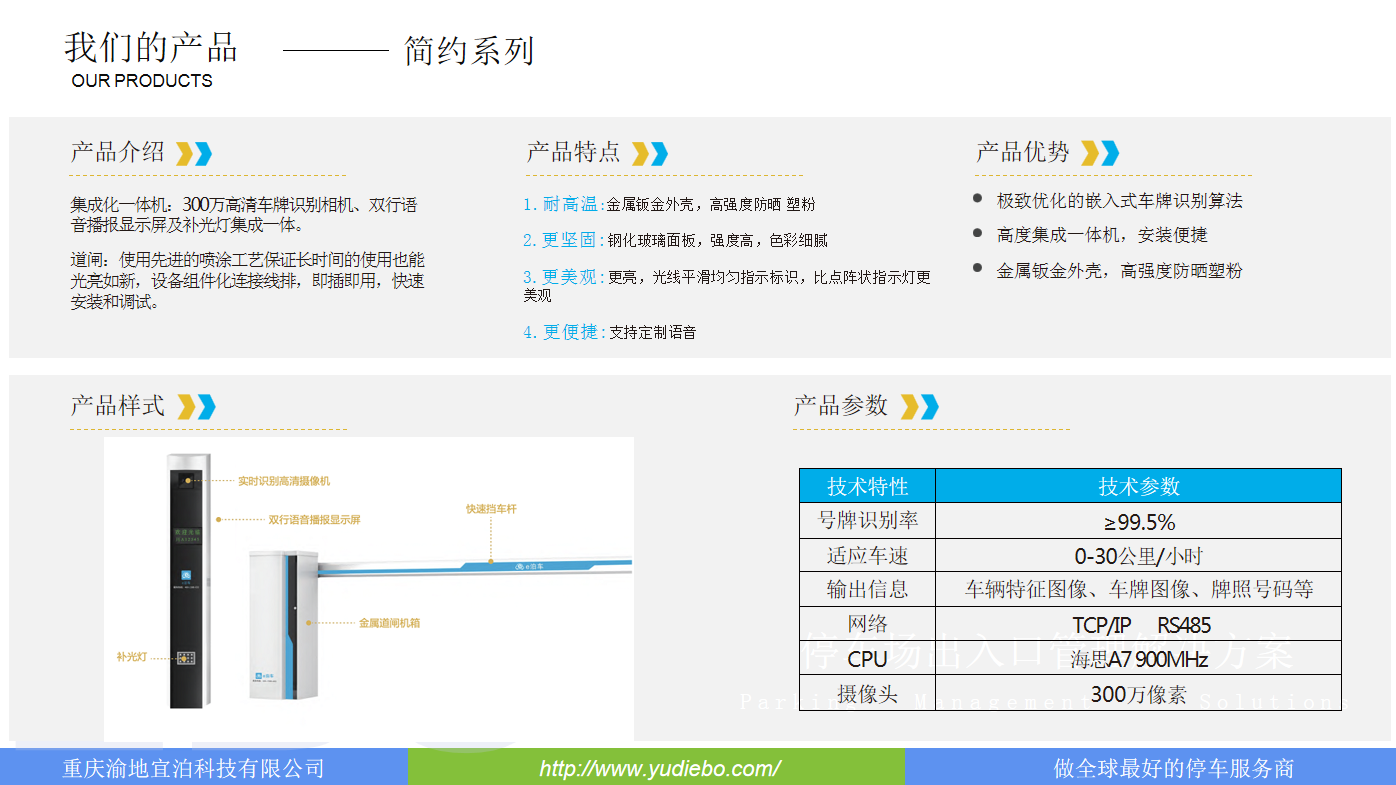Click the double-chevron icon beside 产品样式
This screenshot has height=785, width=1396.
coord(197,407)
